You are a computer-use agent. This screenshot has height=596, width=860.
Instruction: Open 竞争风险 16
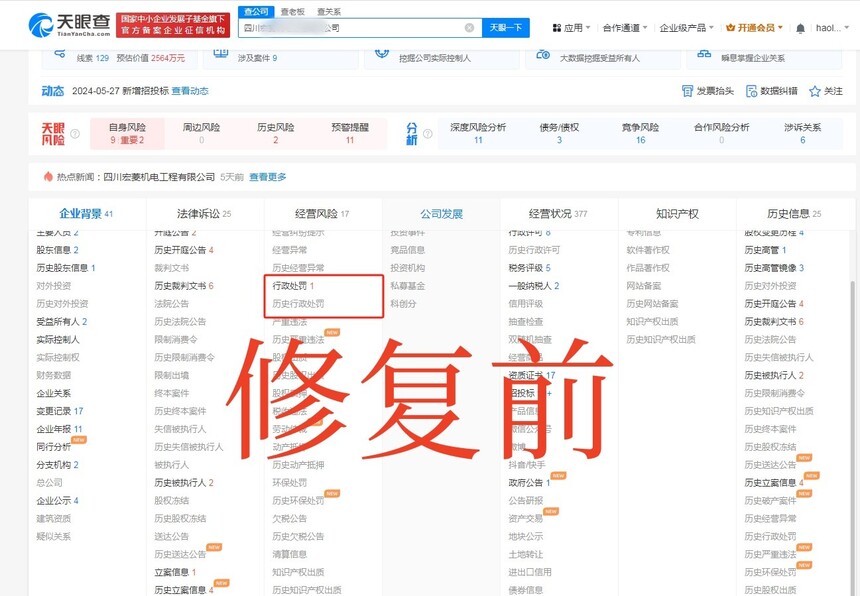[x=640, y=134]
